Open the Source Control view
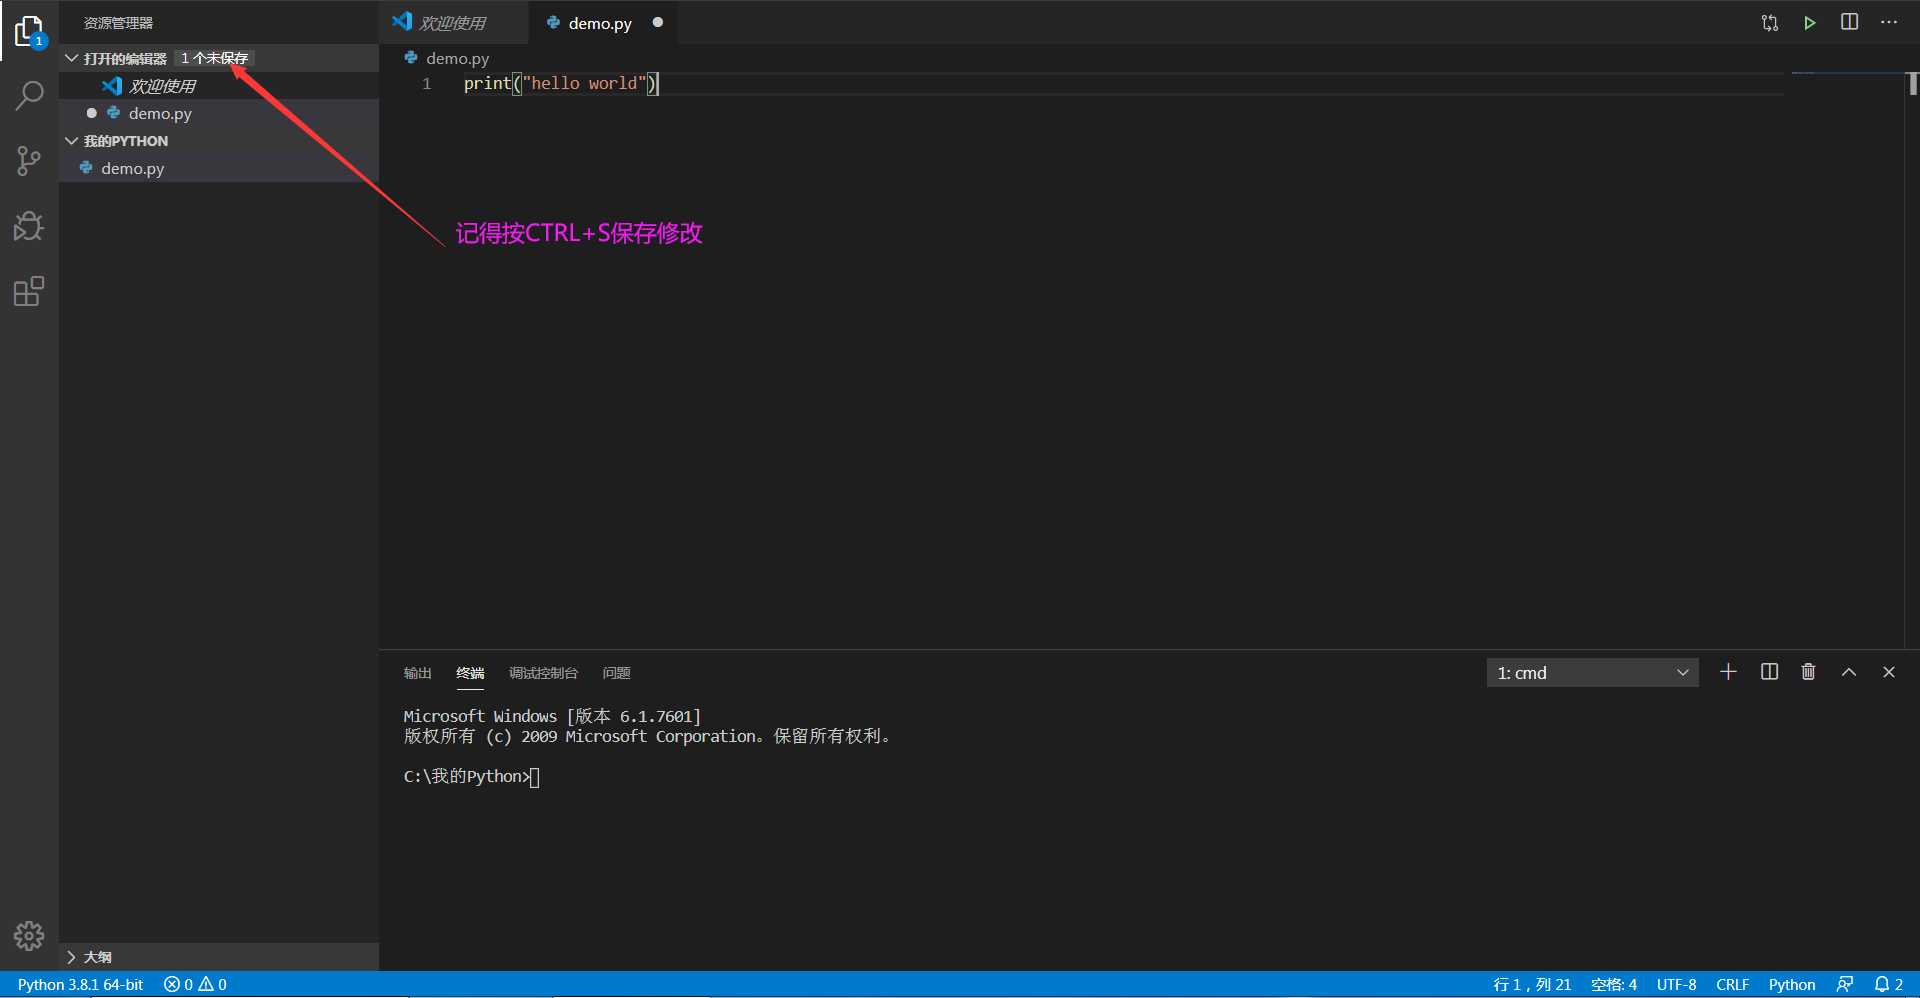Image resolution: width=1920 pixels, height=998 pixels. coord(29,161)
